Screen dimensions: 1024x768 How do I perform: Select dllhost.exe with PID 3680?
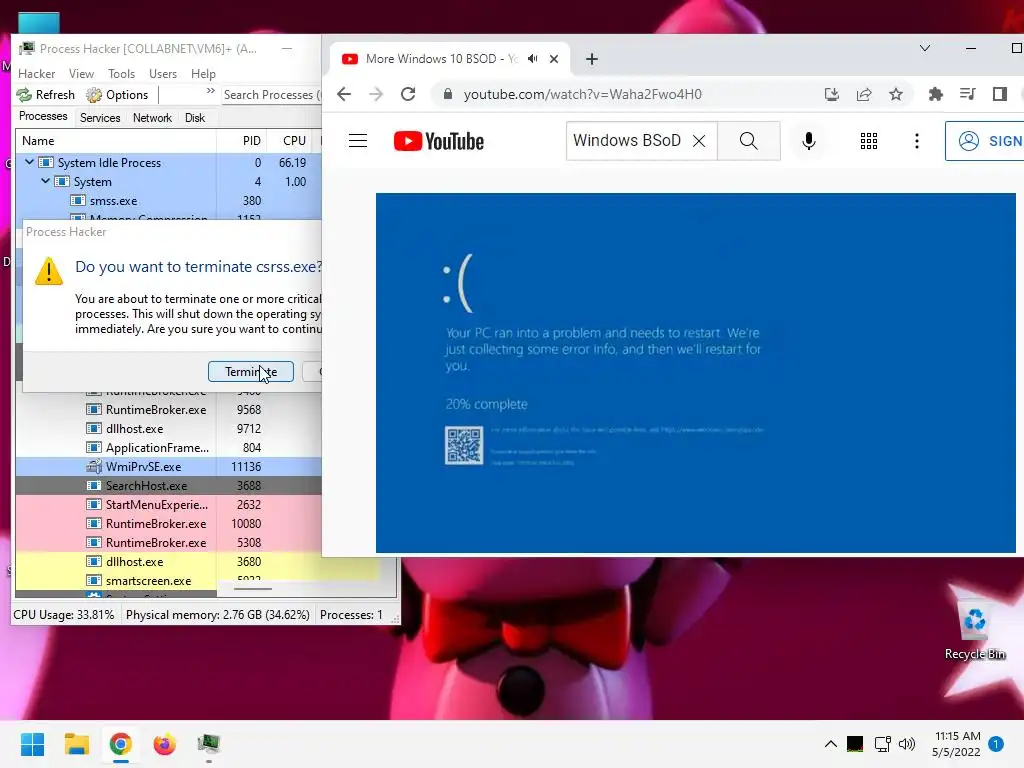168,561
